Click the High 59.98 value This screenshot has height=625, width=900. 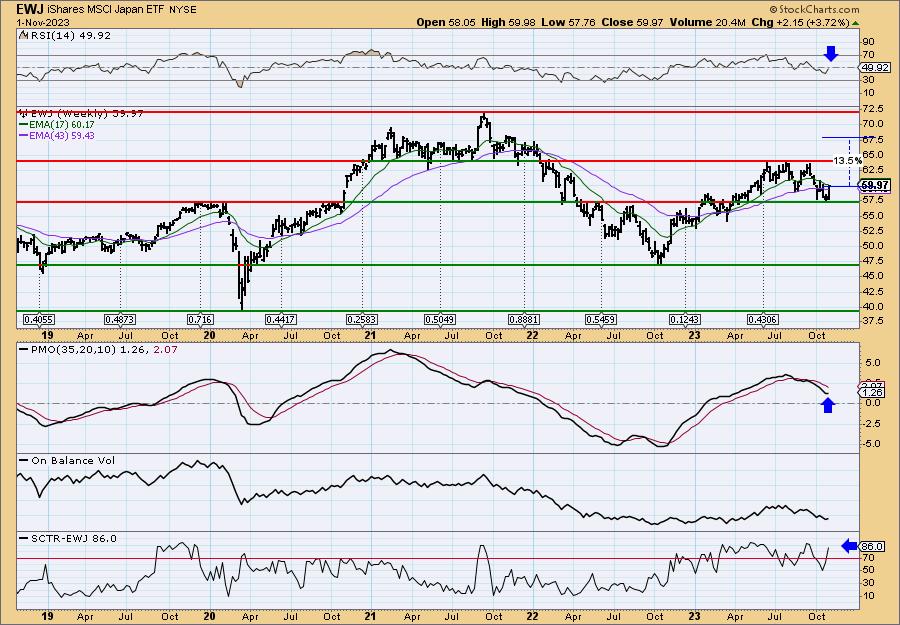[x=507, y=22]
